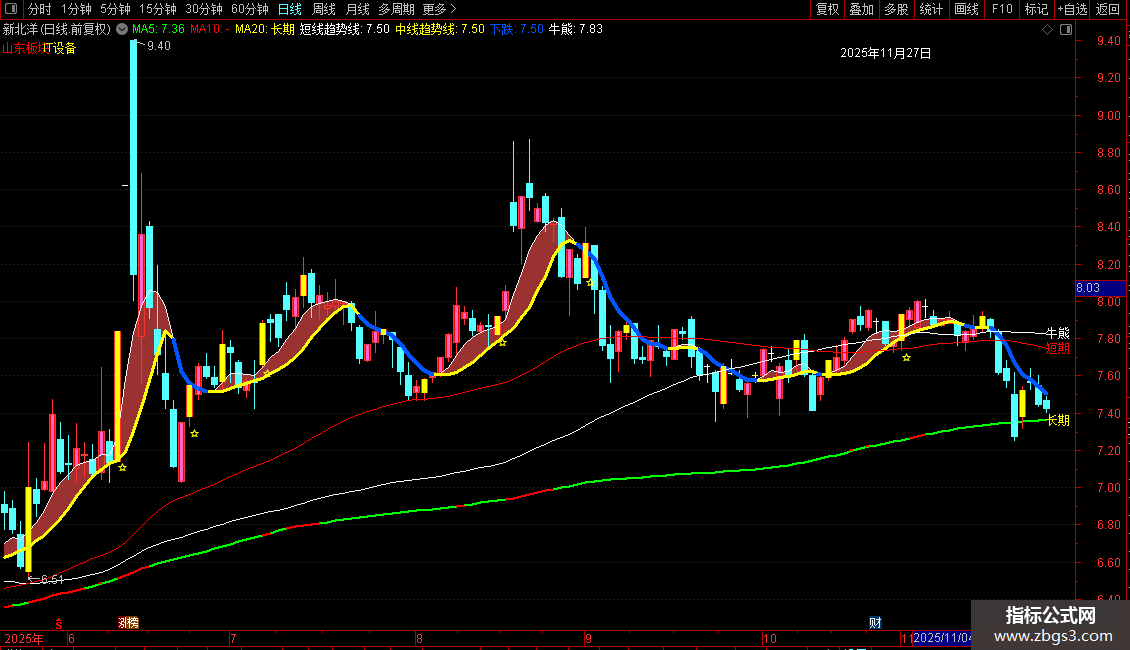The height and width of the screenshot is (650, 1130).
Task: Click the 2025/11/04 date tag on time axis
Action: (941, 638)
